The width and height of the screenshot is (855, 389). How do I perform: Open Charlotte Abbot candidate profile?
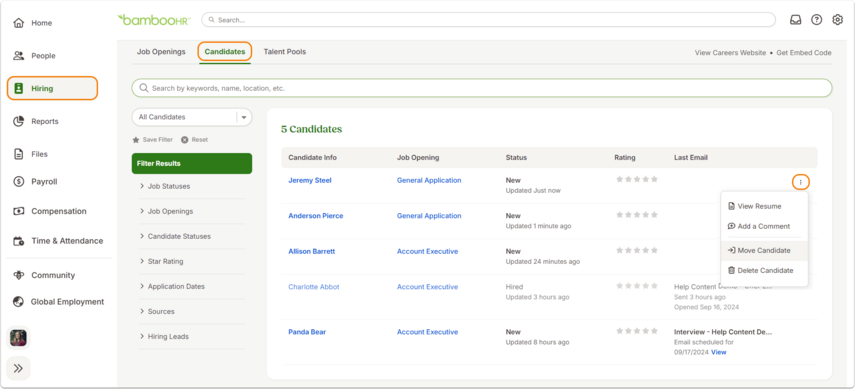pyautogui.click(x=314, y=287)
